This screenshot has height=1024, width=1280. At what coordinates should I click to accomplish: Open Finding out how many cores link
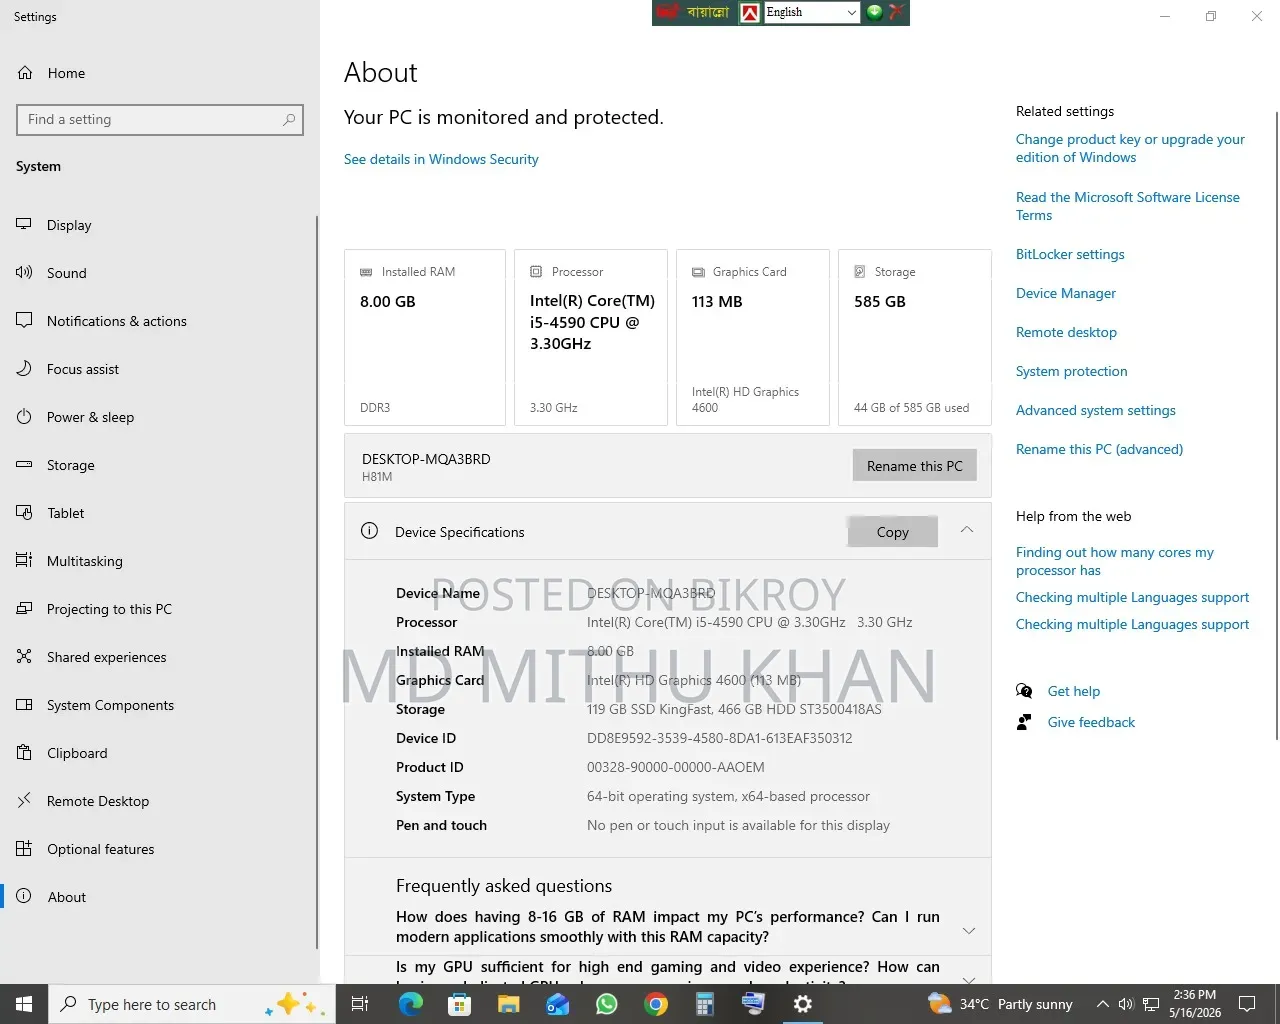(x=1115, y=561)
